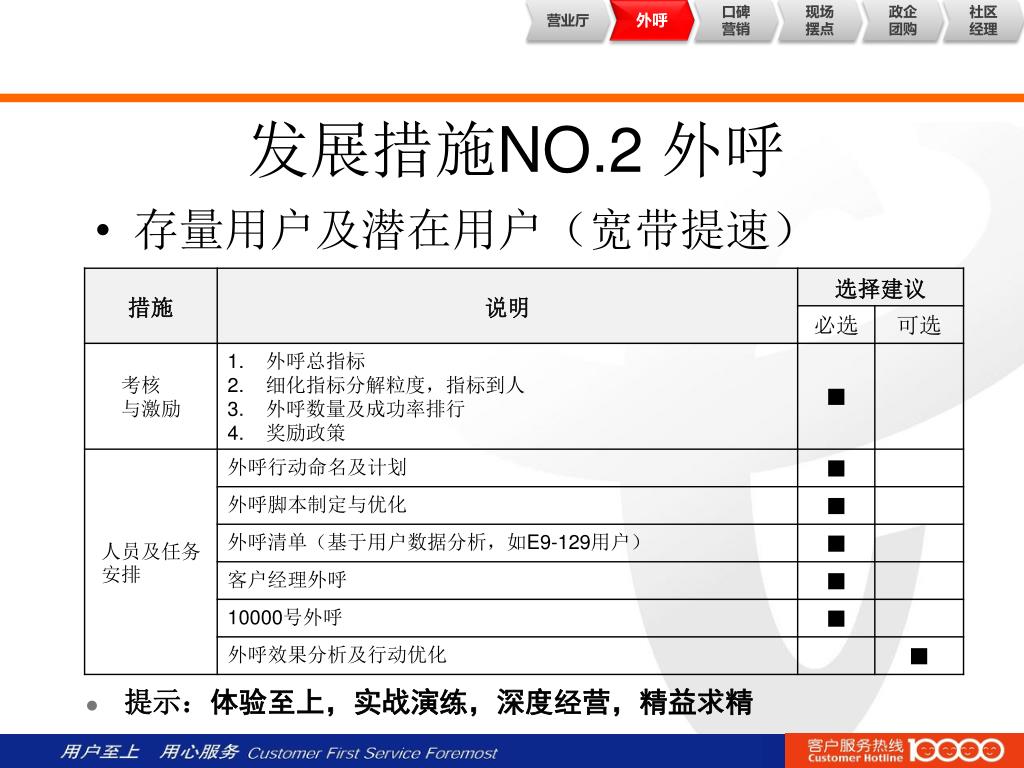The width and height of the screenshot is (1024, 768).
Task: Click the 外呼清单 E9-129用户 text
Action: [436, 542]
